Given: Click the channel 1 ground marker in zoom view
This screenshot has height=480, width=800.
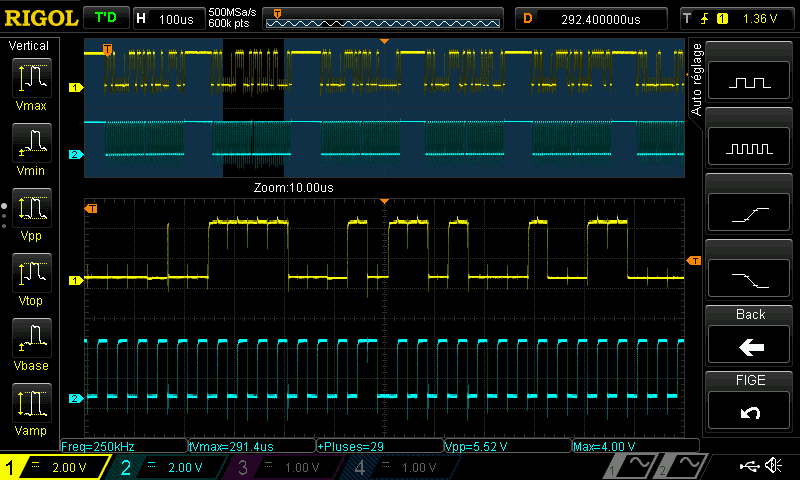Looking at the screenshot, I should tap(76, 281).
